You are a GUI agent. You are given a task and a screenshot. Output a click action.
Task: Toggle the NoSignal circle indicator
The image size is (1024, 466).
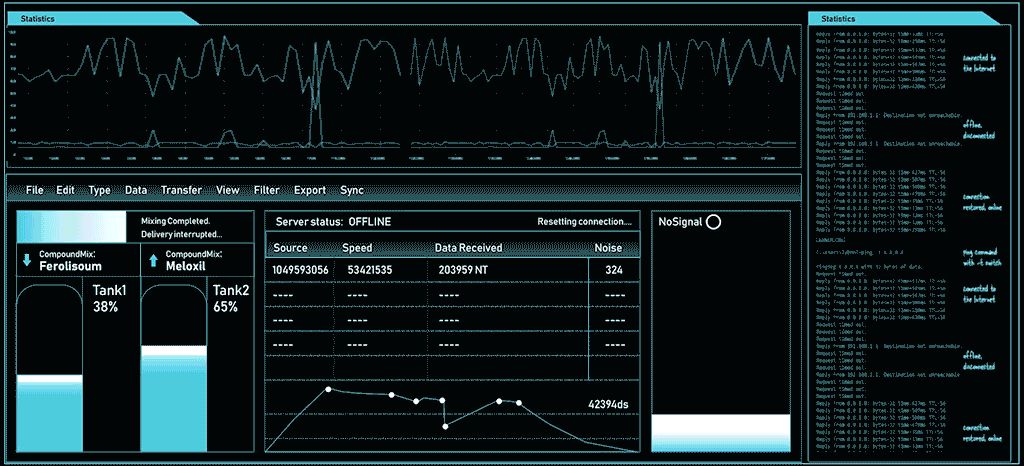(x=713, y=223)
